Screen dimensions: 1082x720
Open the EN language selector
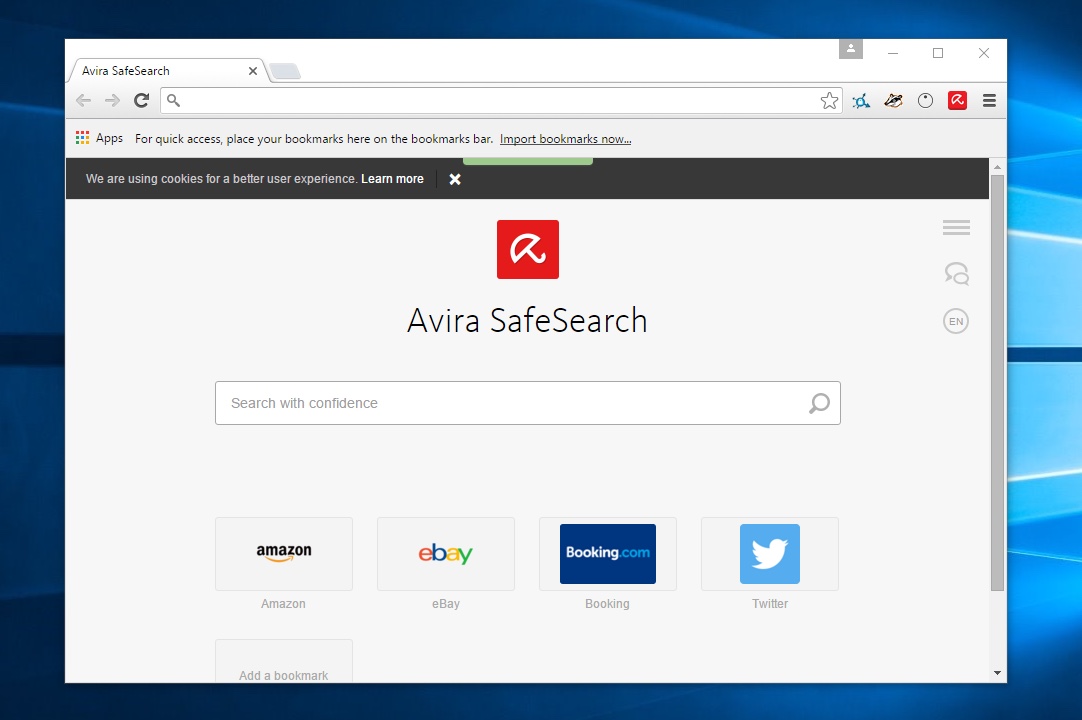[x=956, y=321]
